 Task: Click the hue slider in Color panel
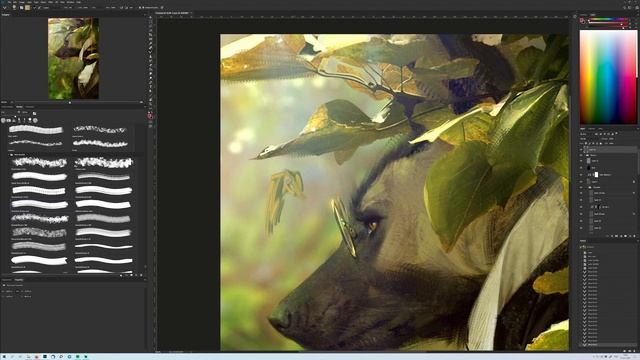(x=609, y=19)
